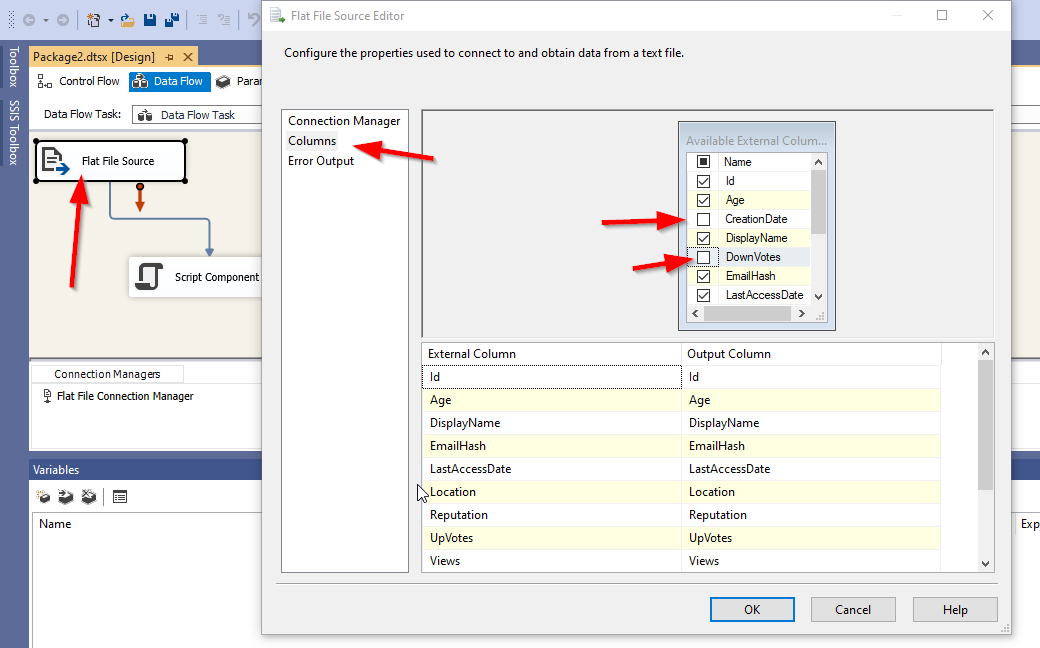Image resolution: width=1040 pixels, height=648 pixels.
Task: Select the Flat File Source component icon
Action: click(55, 161)
